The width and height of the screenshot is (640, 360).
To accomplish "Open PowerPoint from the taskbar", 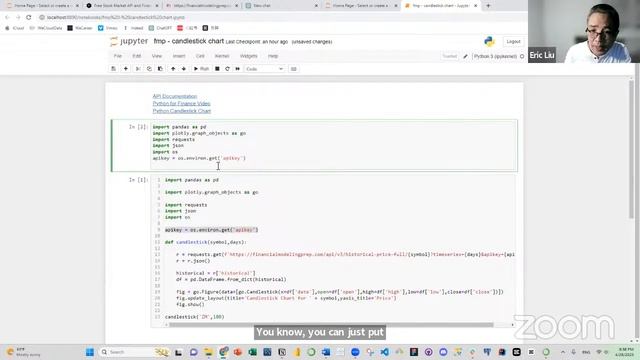I will click(x=238, y=352).
